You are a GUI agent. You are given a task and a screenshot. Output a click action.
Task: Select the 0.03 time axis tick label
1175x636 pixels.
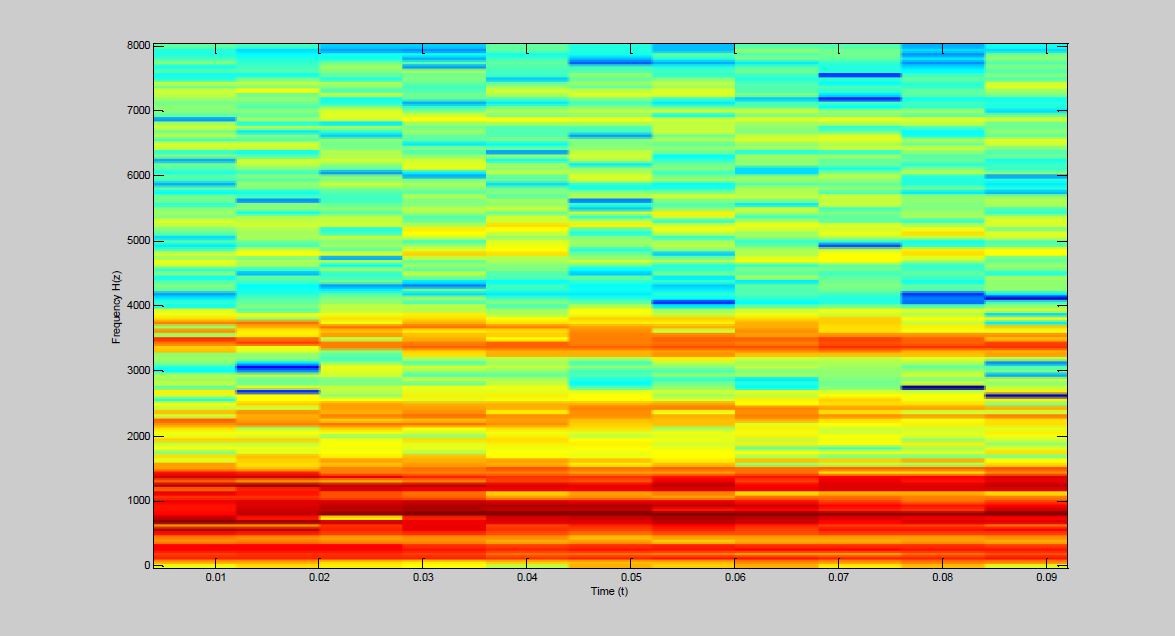tap(423, 578)
